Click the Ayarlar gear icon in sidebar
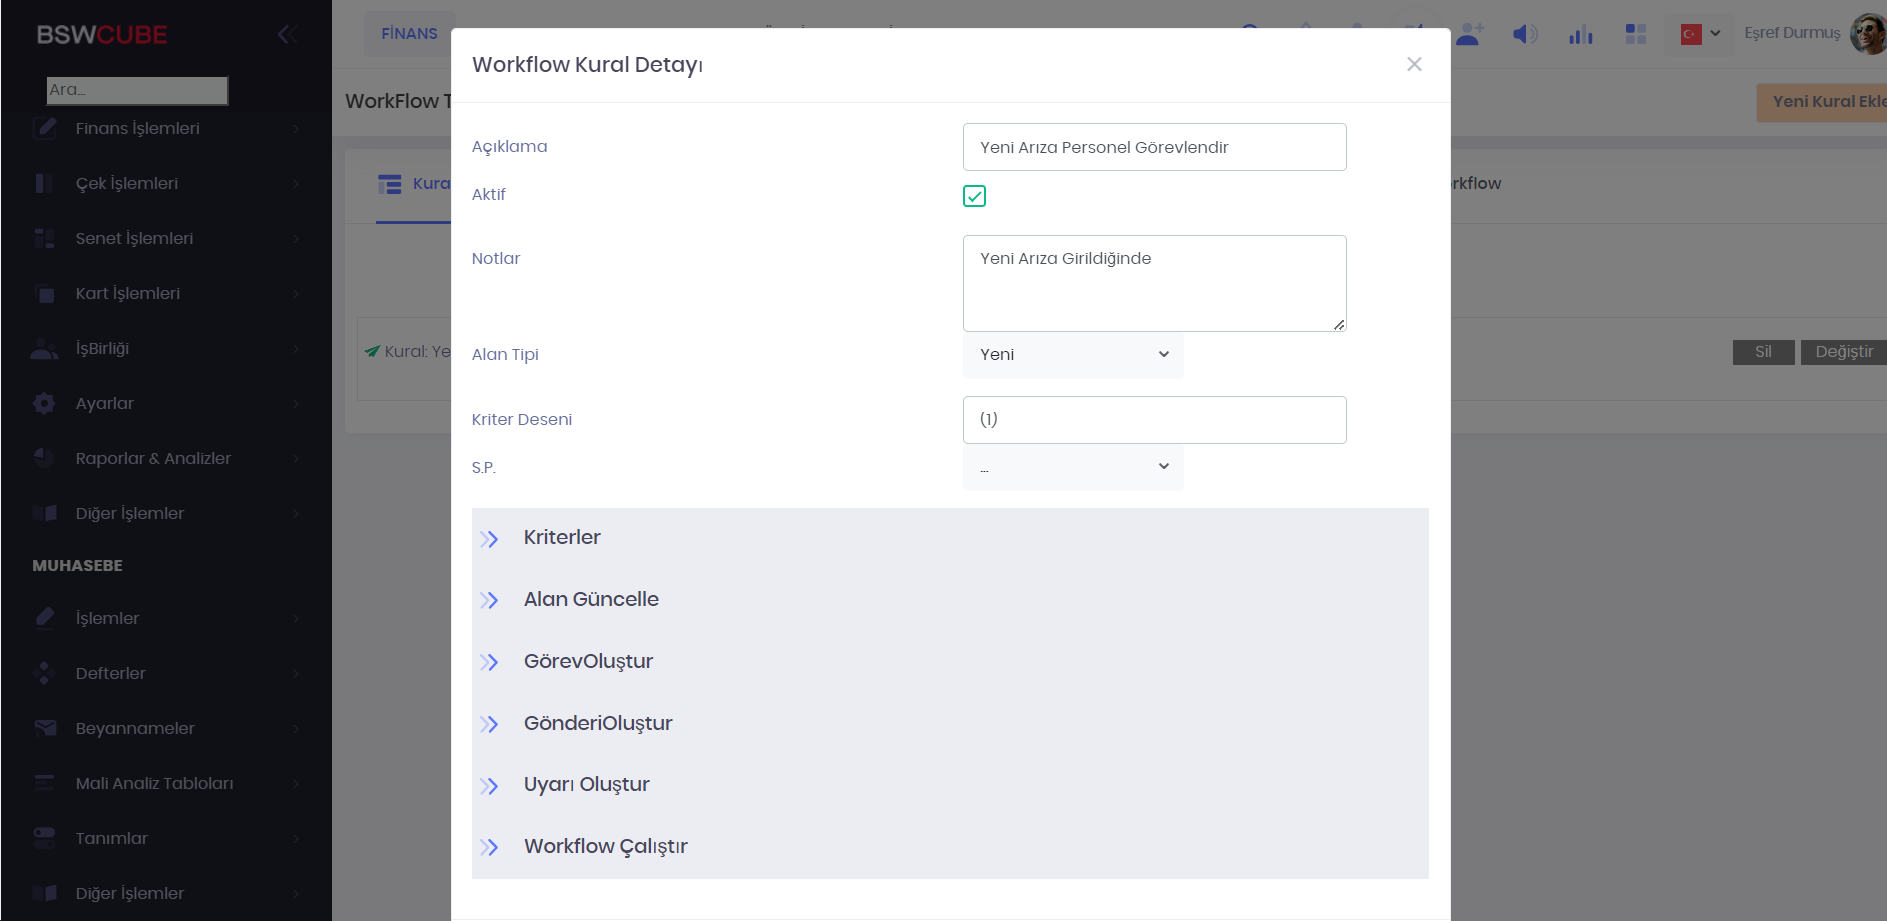Screen dimensions: 1887x921 point(44,403)
